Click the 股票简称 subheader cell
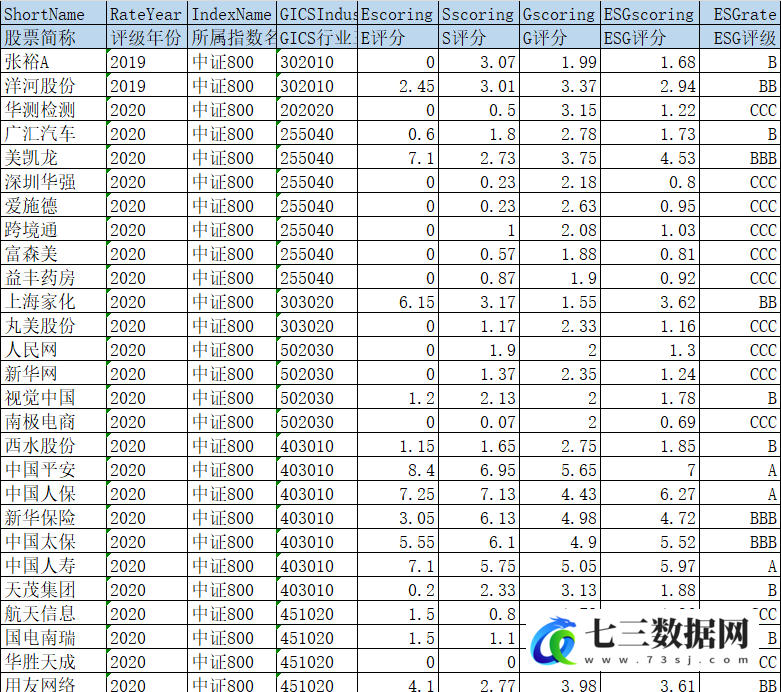The width and height of the screenshot is (781, 692). pos(53,37)
